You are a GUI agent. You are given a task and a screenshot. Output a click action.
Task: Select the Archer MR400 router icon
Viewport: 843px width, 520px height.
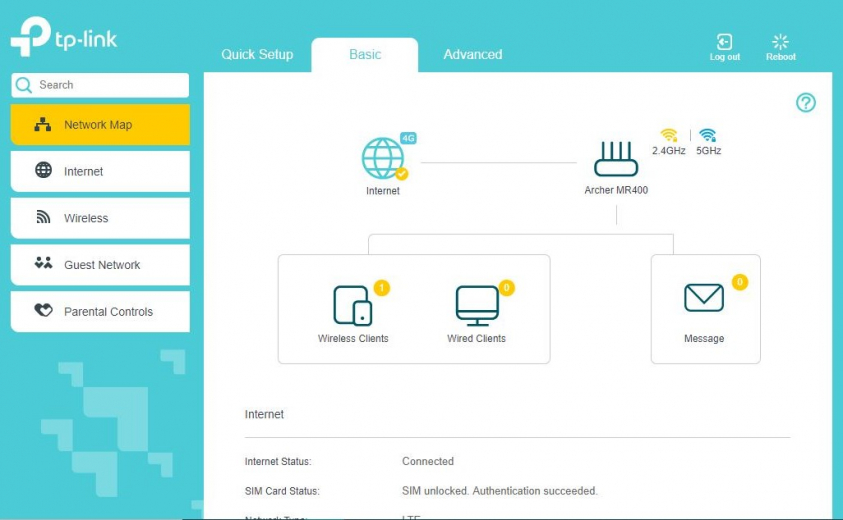click(x=615, y=160)
